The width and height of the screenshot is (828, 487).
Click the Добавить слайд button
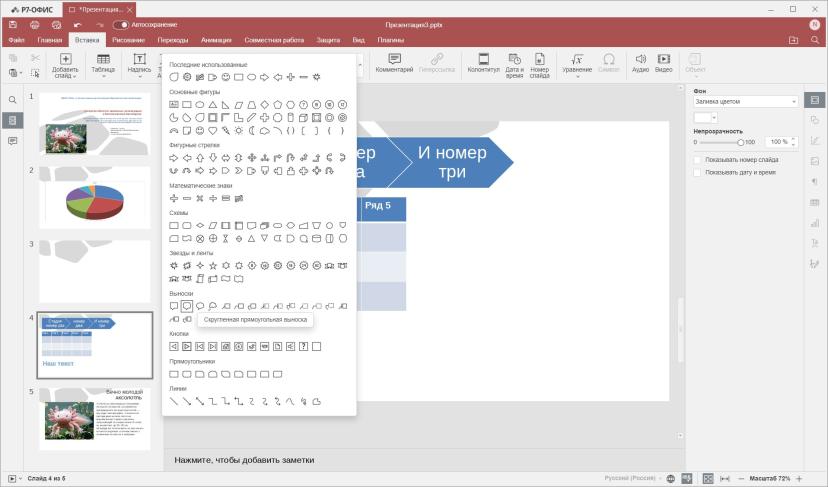pyautogui.click(x=65, y=65)
